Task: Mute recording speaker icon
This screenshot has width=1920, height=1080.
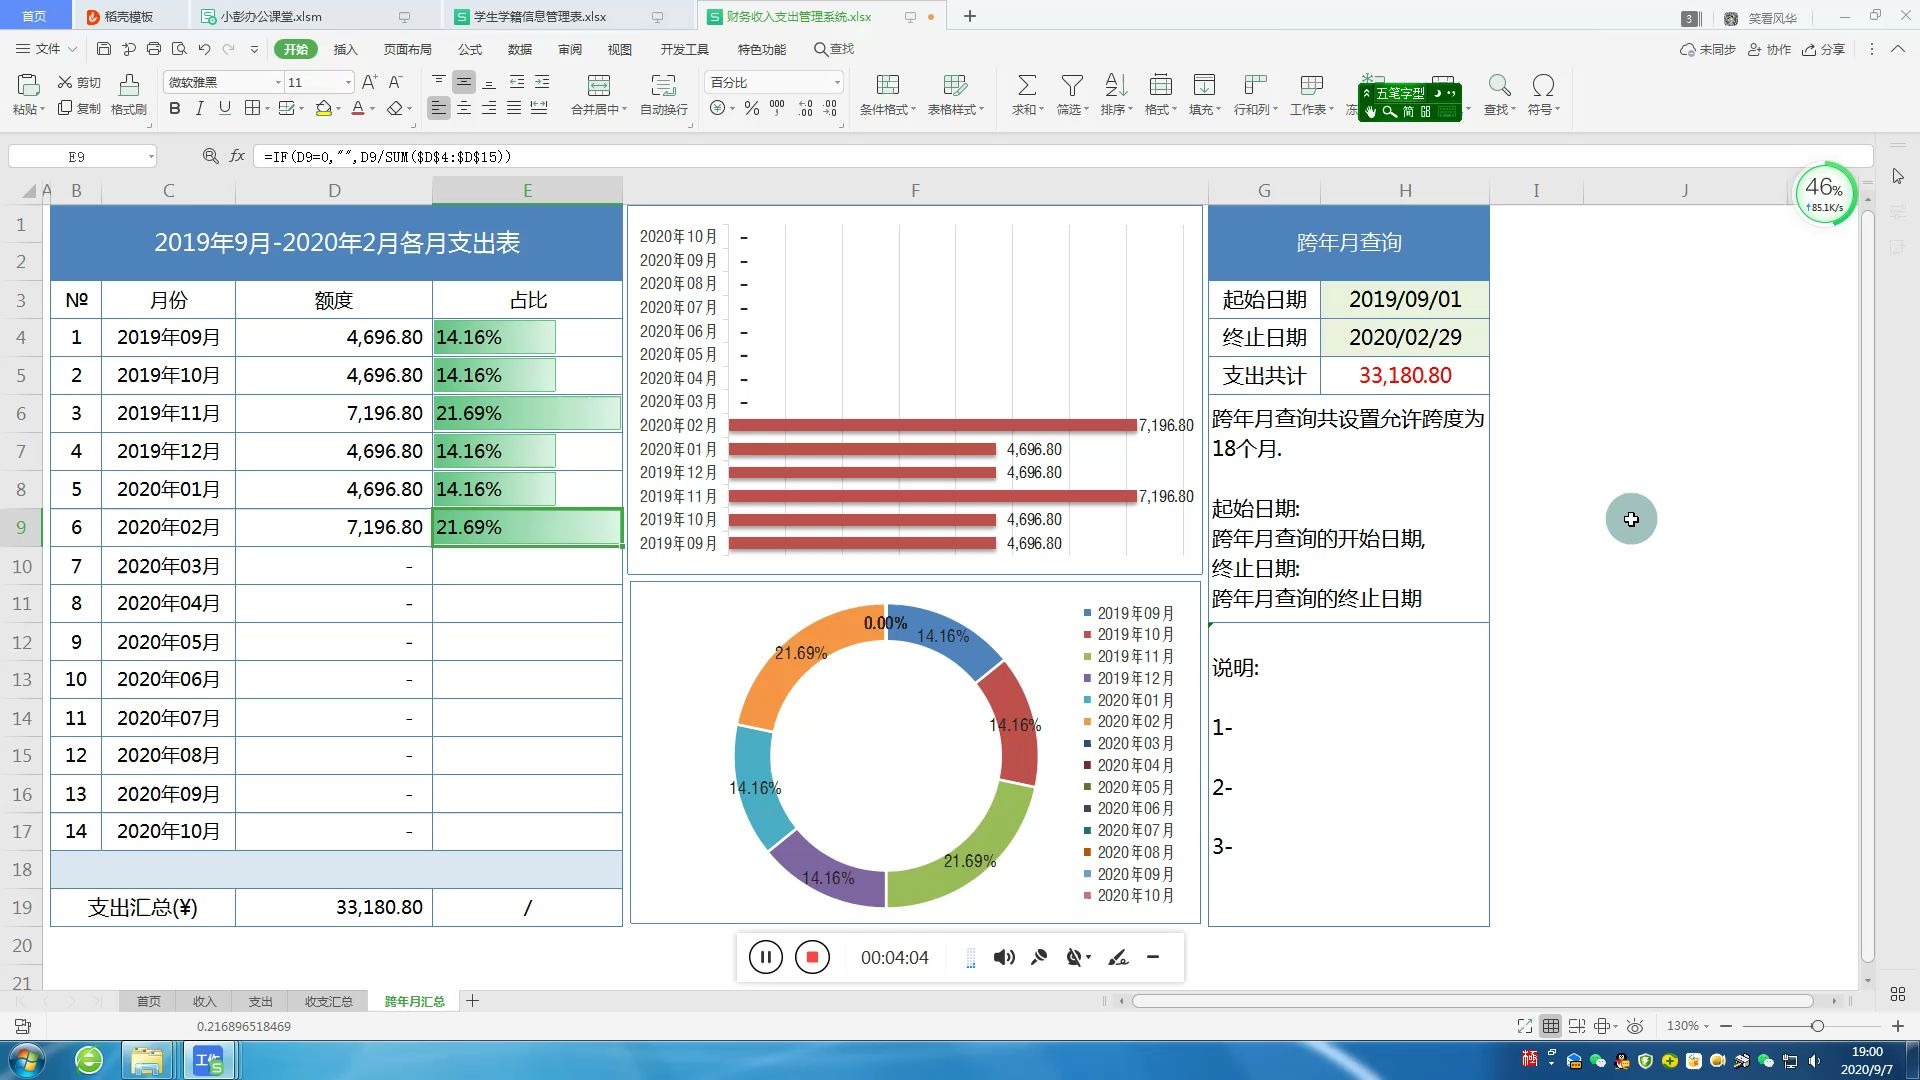Action: pyautogui.click(x=1004, y=958)
